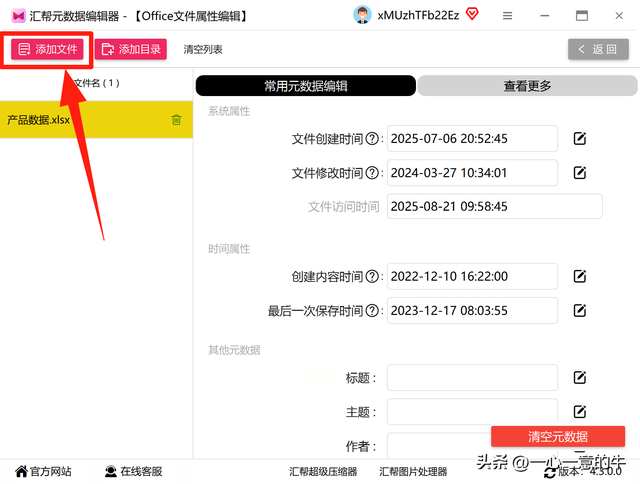Viewport: 640px width, 484px height.
Task: Show help for 文件修改时间
Action: (x=372, y=173)
